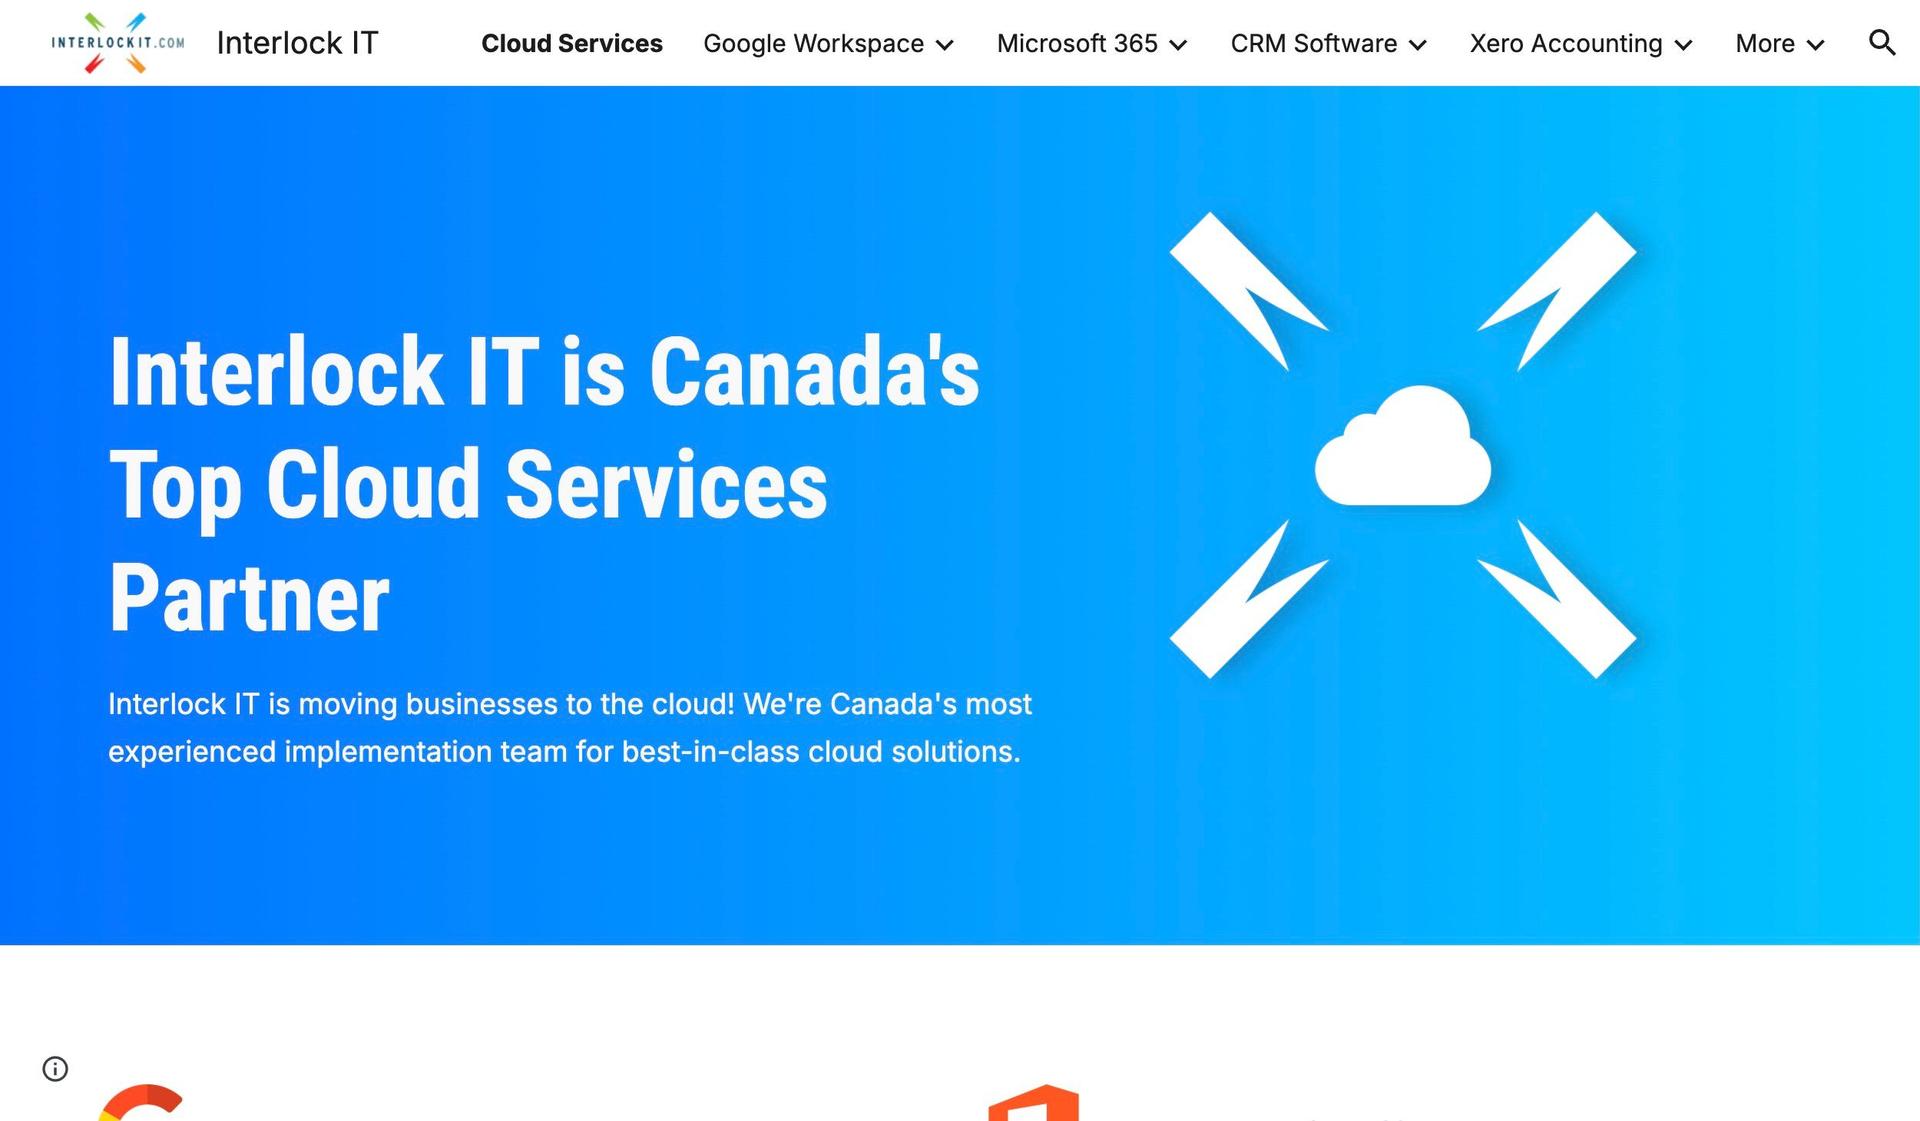Click the InterlockIT.com logo image
Image resolution: width=1920 pixels, height=1121 pixels.
tap(118, 43)
